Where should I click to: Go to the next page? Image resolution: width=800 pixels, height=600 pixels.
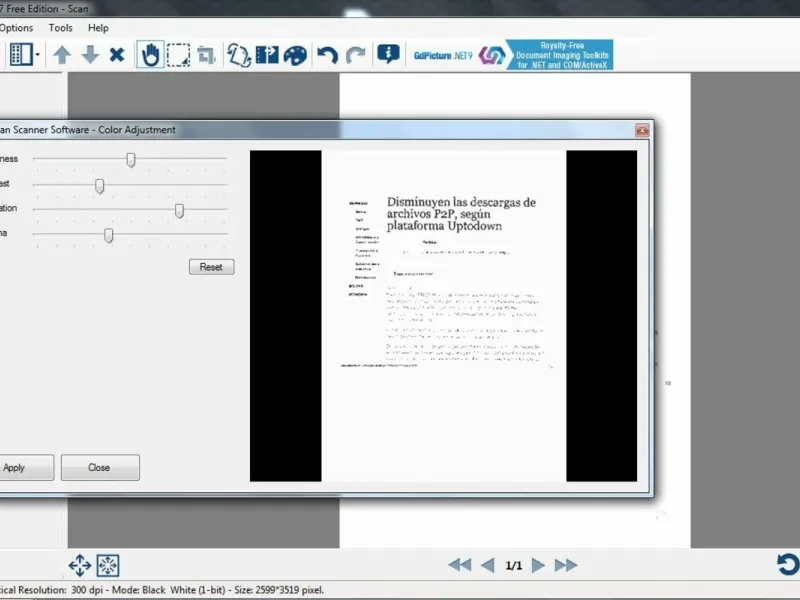tap(538, 565)
